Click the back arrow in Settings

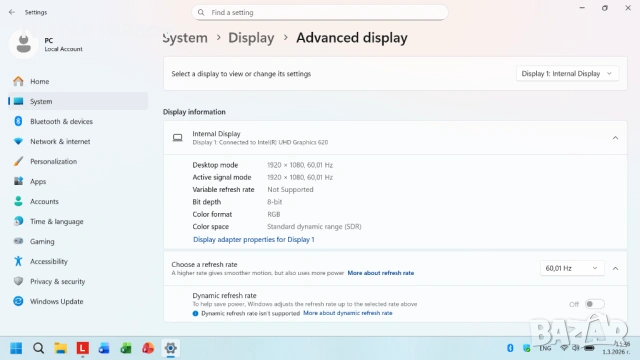tap(12, 12)
